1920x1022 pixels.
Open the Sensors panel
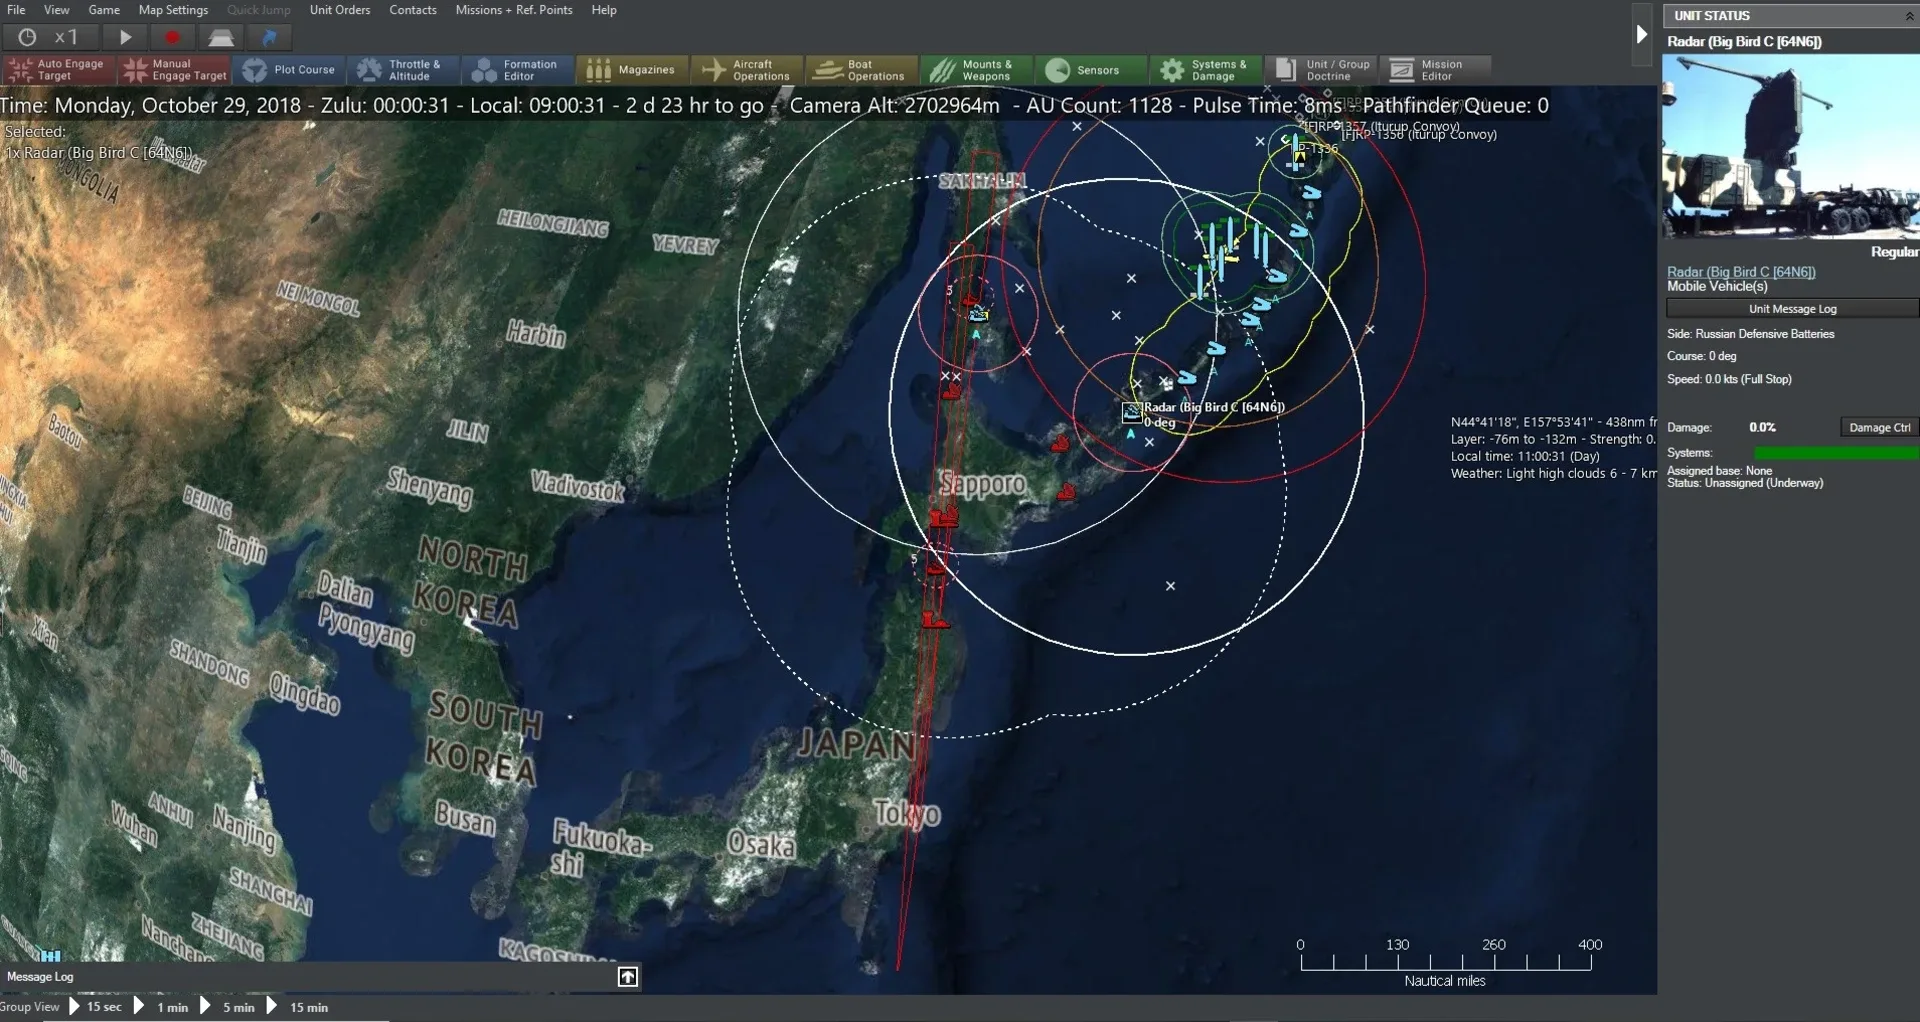(1090, 69)
